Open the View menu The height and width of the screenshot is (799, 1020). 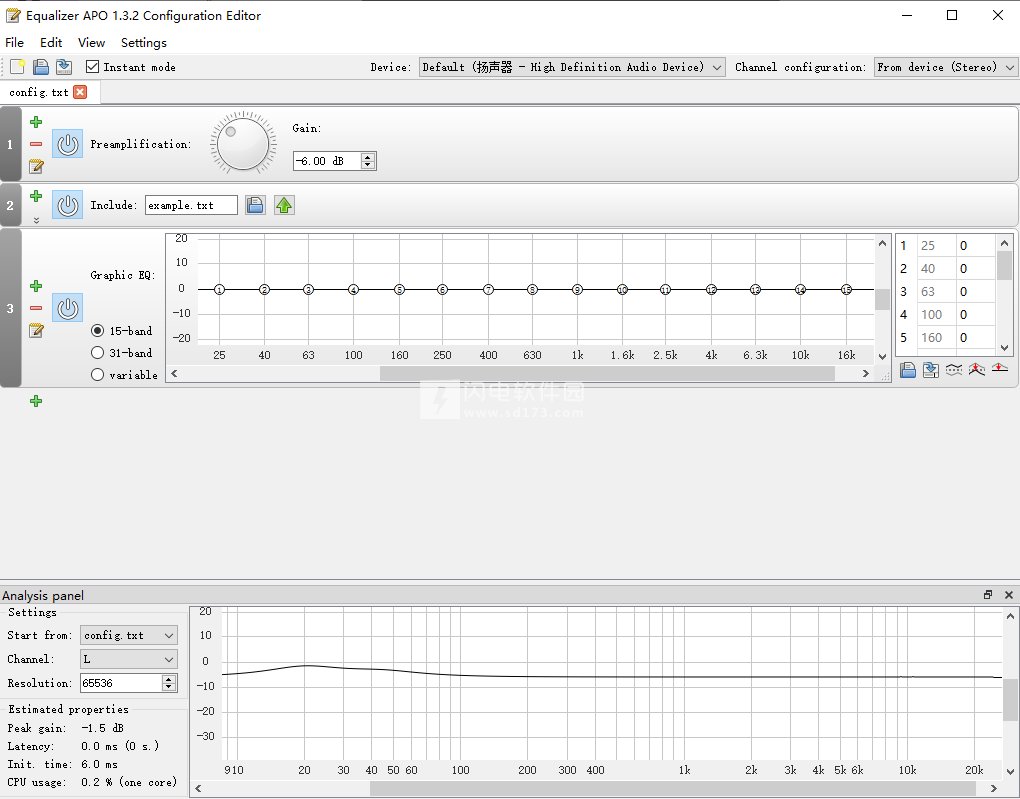click(91, 42)
